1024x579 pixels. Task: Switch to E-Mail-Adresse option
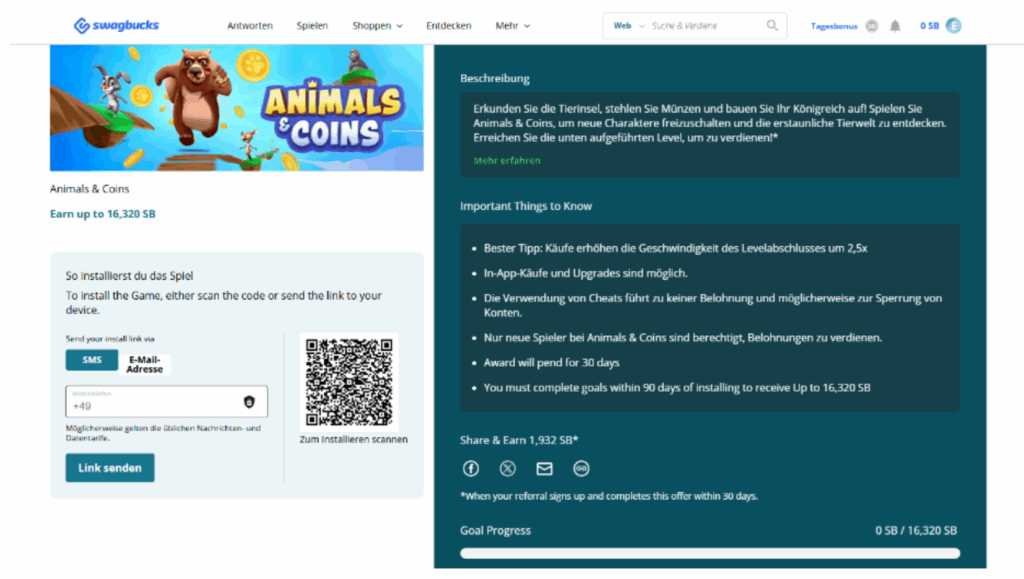pos(145,364)
